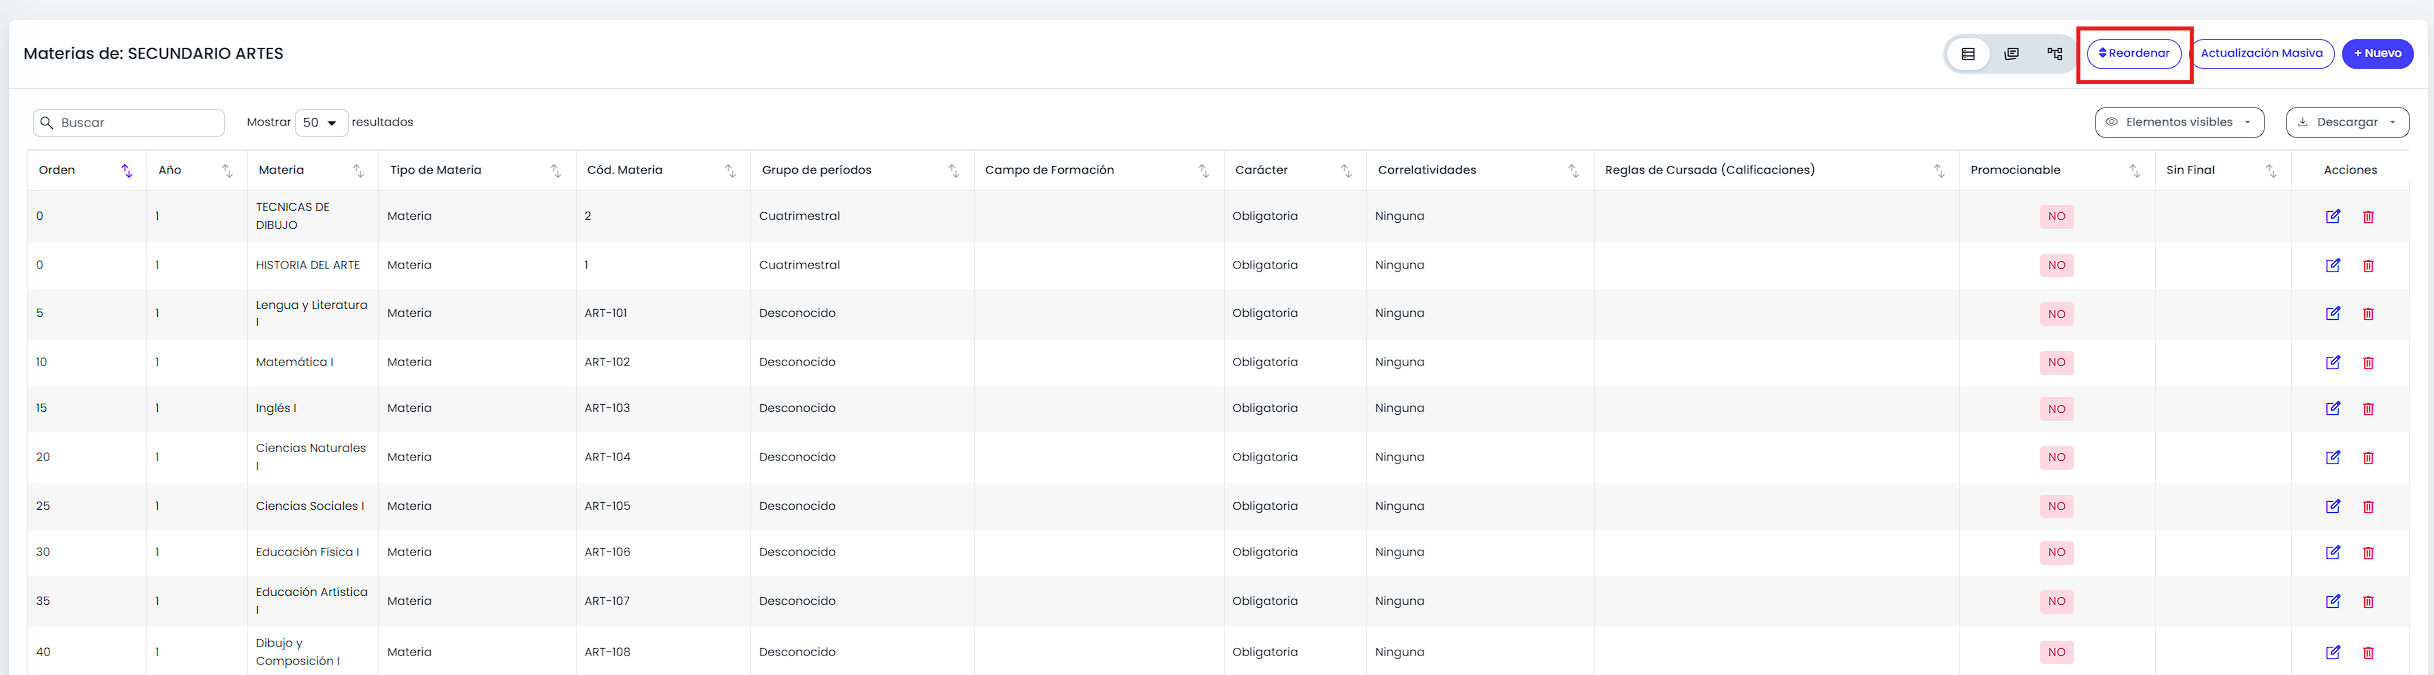The width and height of the screenshot is (2434, 675).
Task: Remove the Matemática I subject
Action: click(2368, 363)
